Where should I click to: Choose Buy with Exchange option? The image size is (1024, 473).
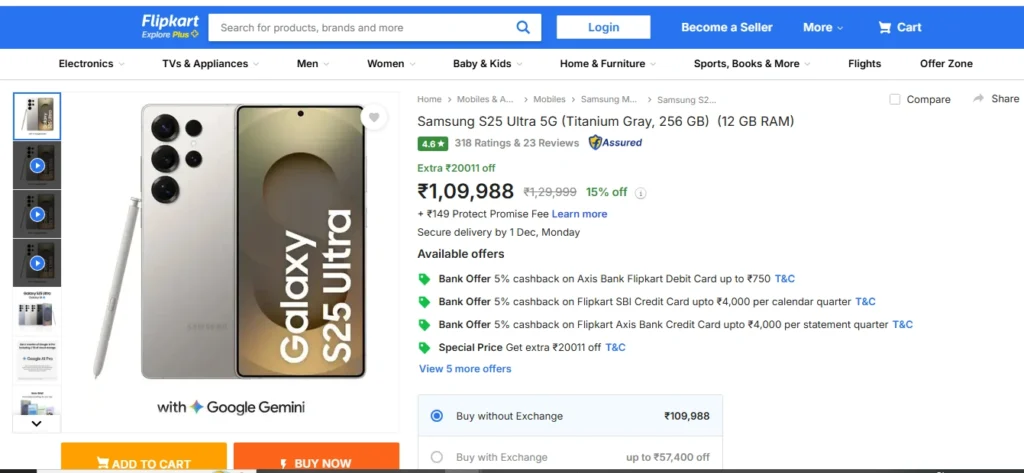click(437, 457)
